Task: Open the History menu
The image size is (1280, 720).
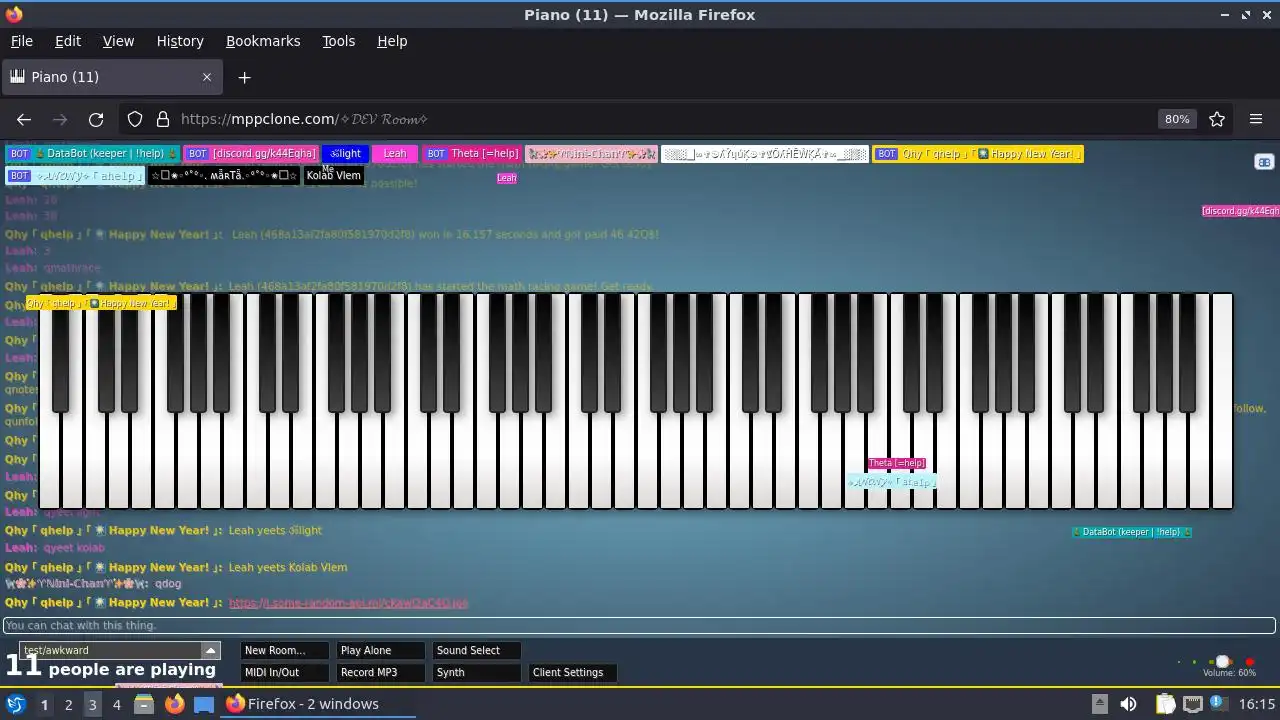Action: click(180, 41)
